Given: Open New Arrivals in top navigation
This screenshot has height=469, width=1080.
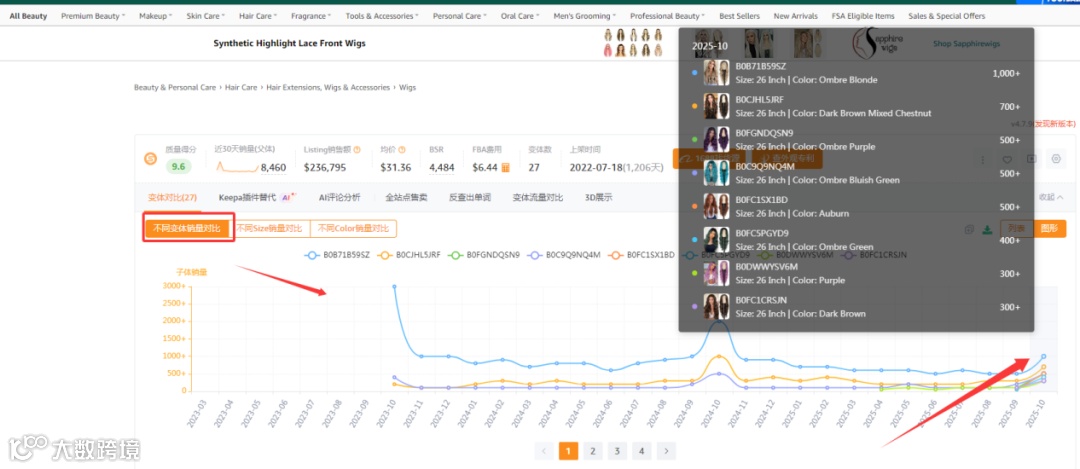Looking at the screenshot, I should (x=796, y=16).
